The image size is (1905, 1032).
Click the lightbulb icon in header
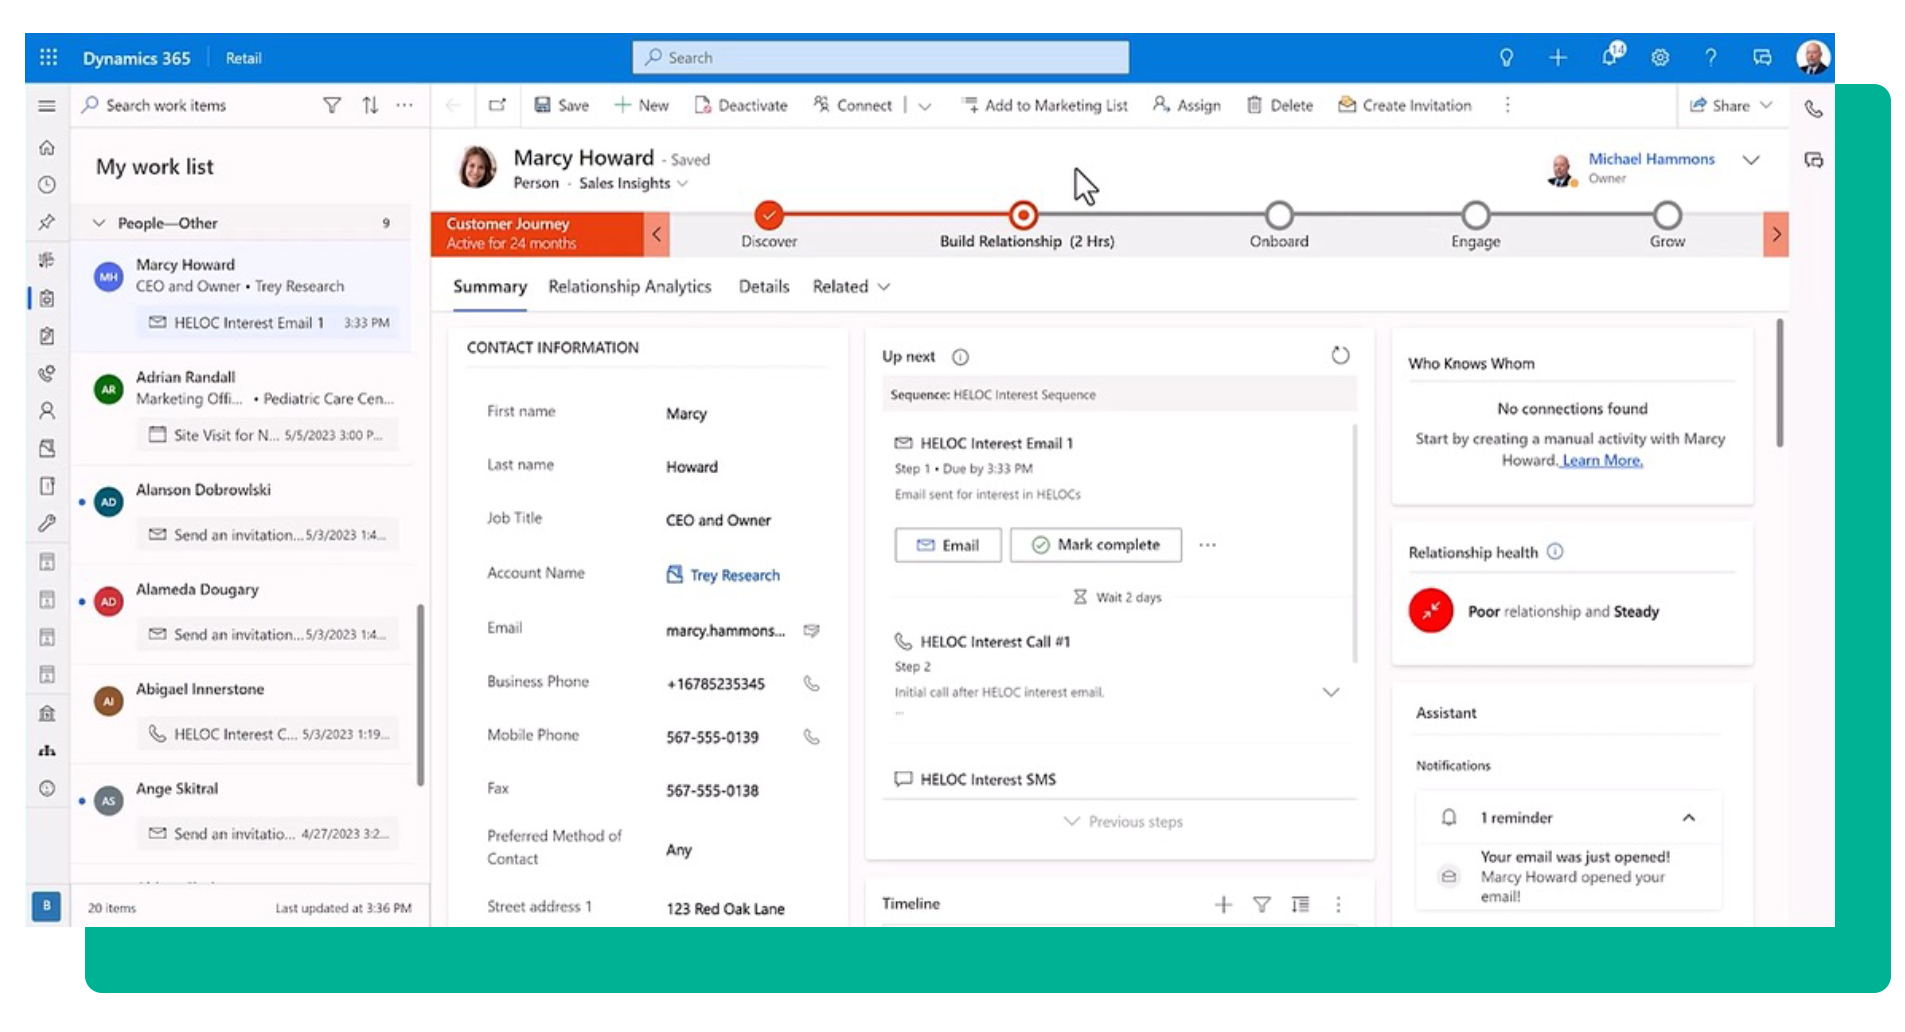pyautogui.click(x=1506, y=58)
